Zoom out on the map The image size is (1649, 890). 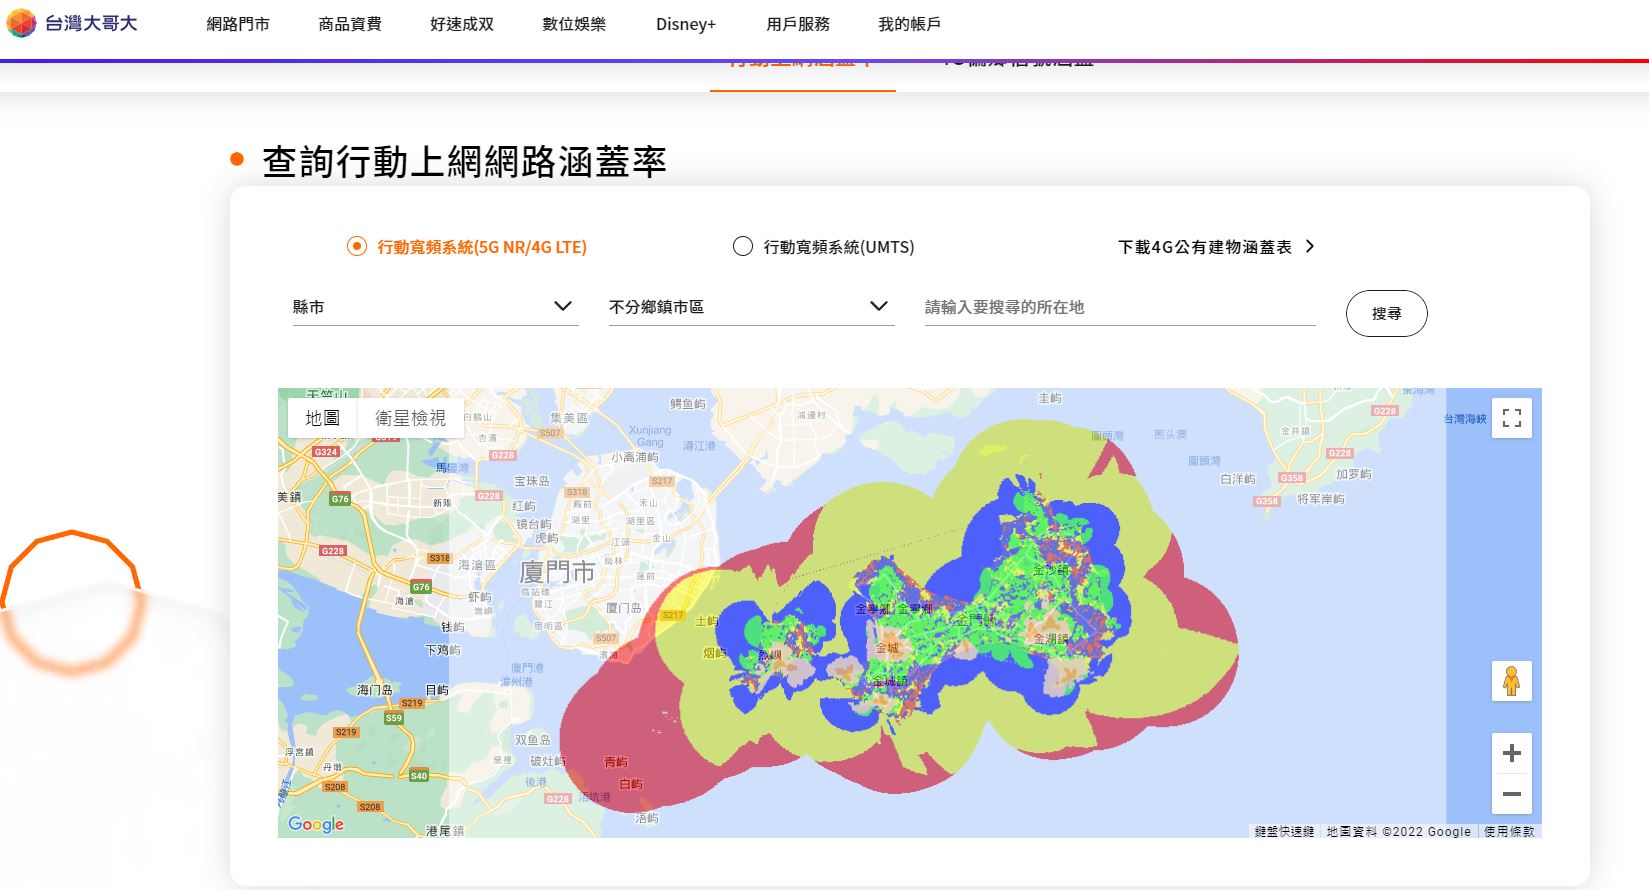(1511, 795)
